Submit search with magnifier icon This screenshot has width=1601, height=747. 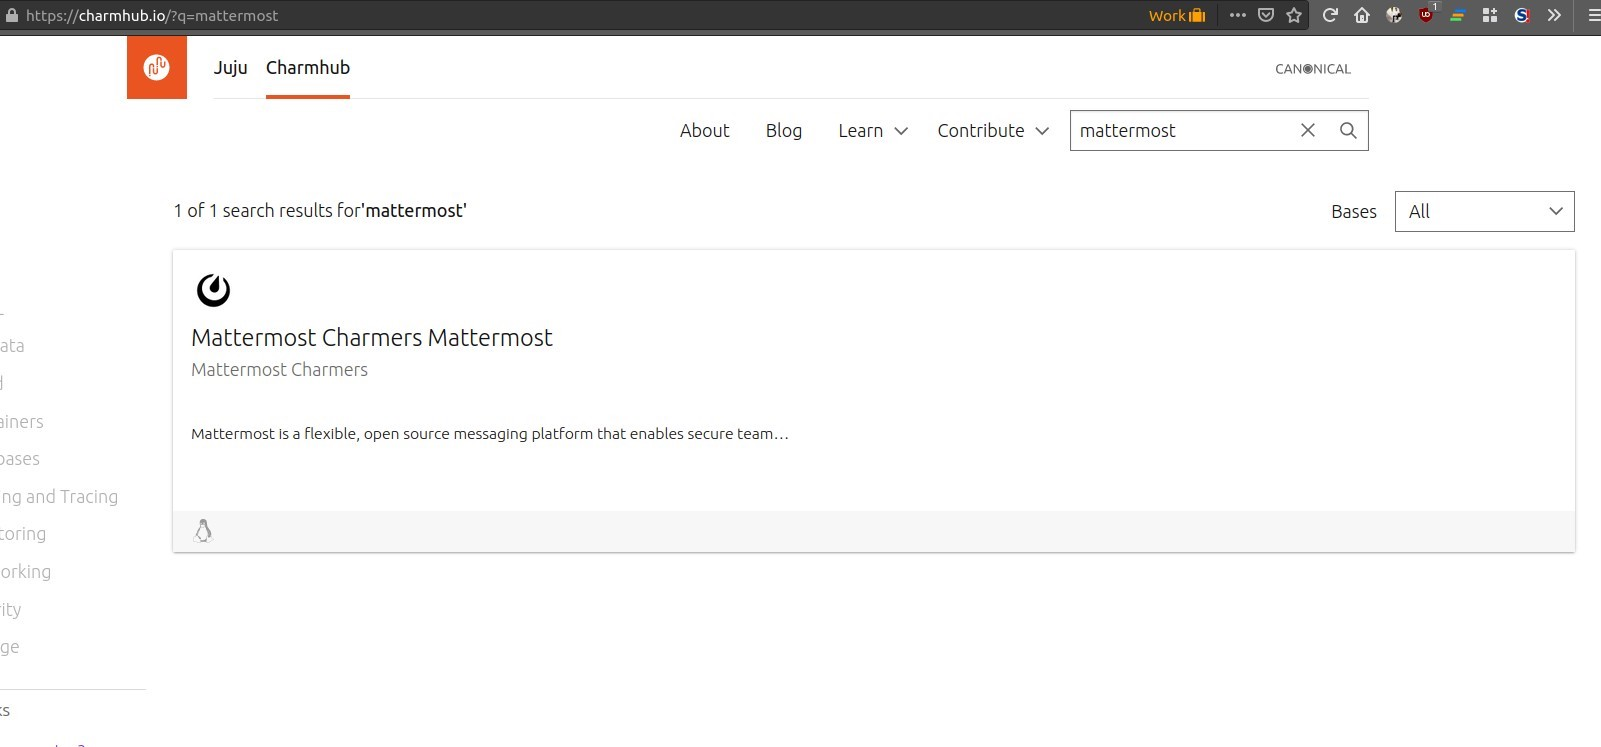(1348, 130)
